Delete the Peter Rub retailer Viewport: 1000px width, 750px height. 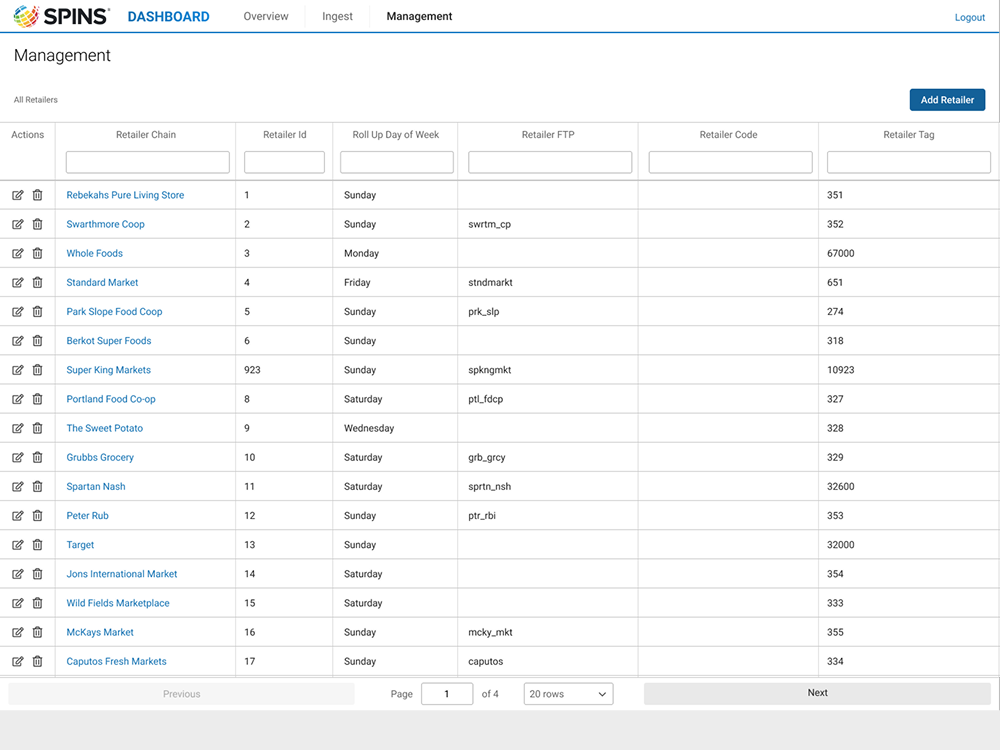pos(38,516)
